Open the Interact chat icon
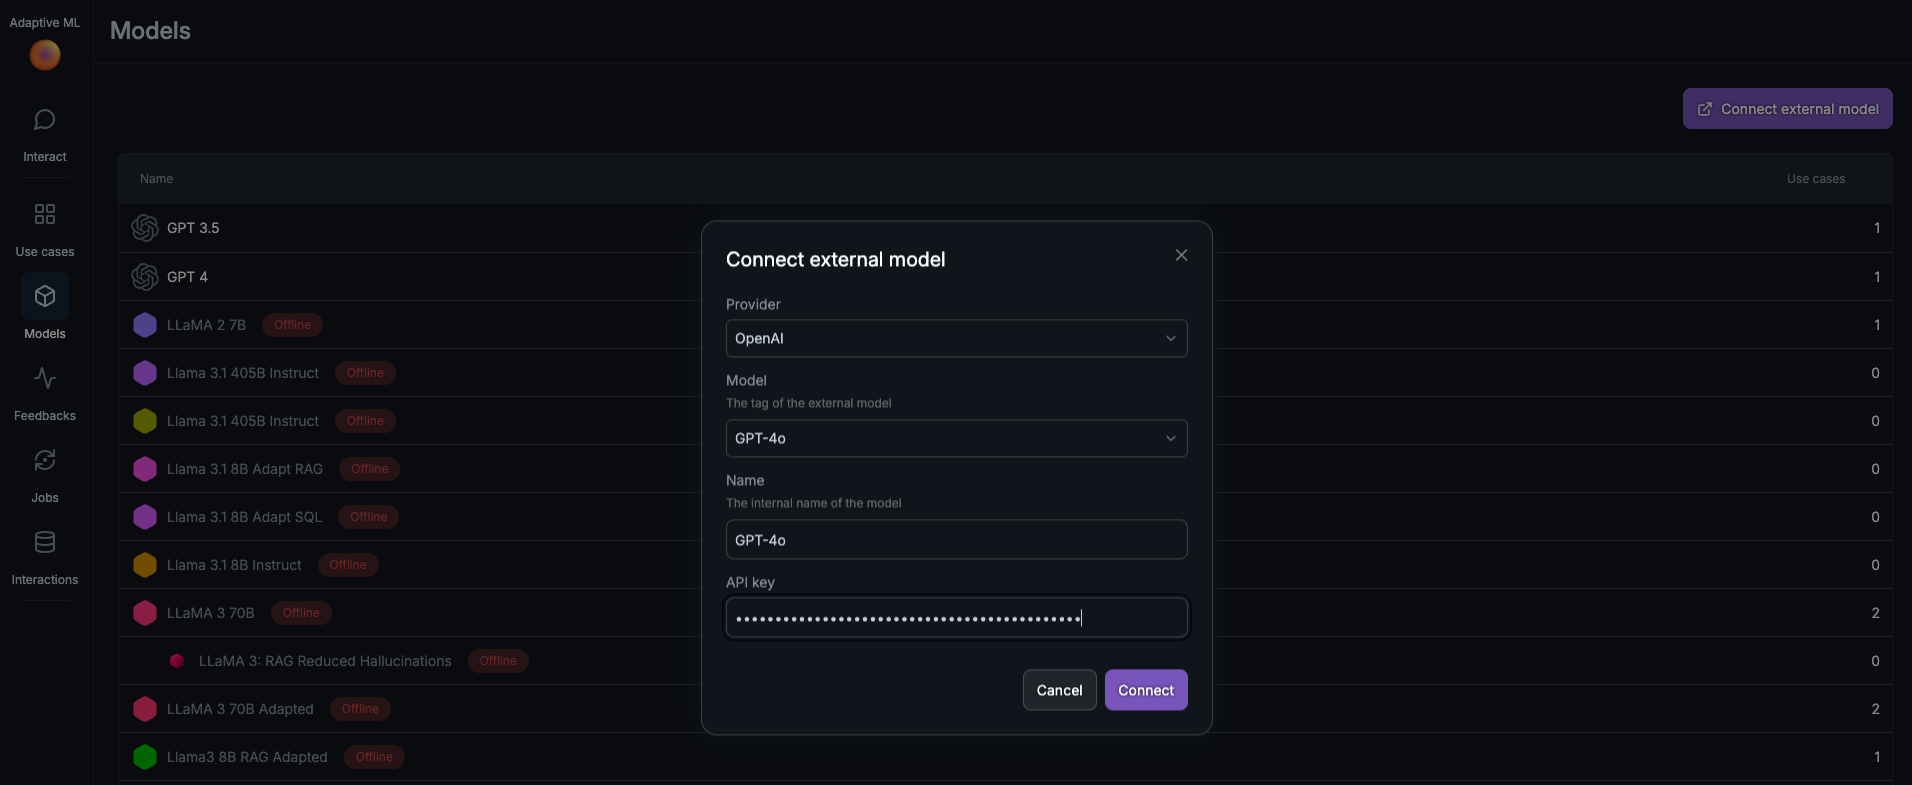 44,120
